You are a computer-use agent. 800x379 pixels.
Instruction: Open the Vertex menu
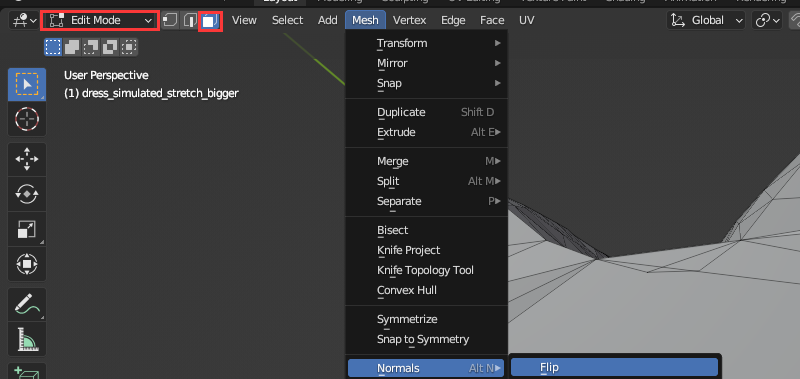click(x=409, y=20)
